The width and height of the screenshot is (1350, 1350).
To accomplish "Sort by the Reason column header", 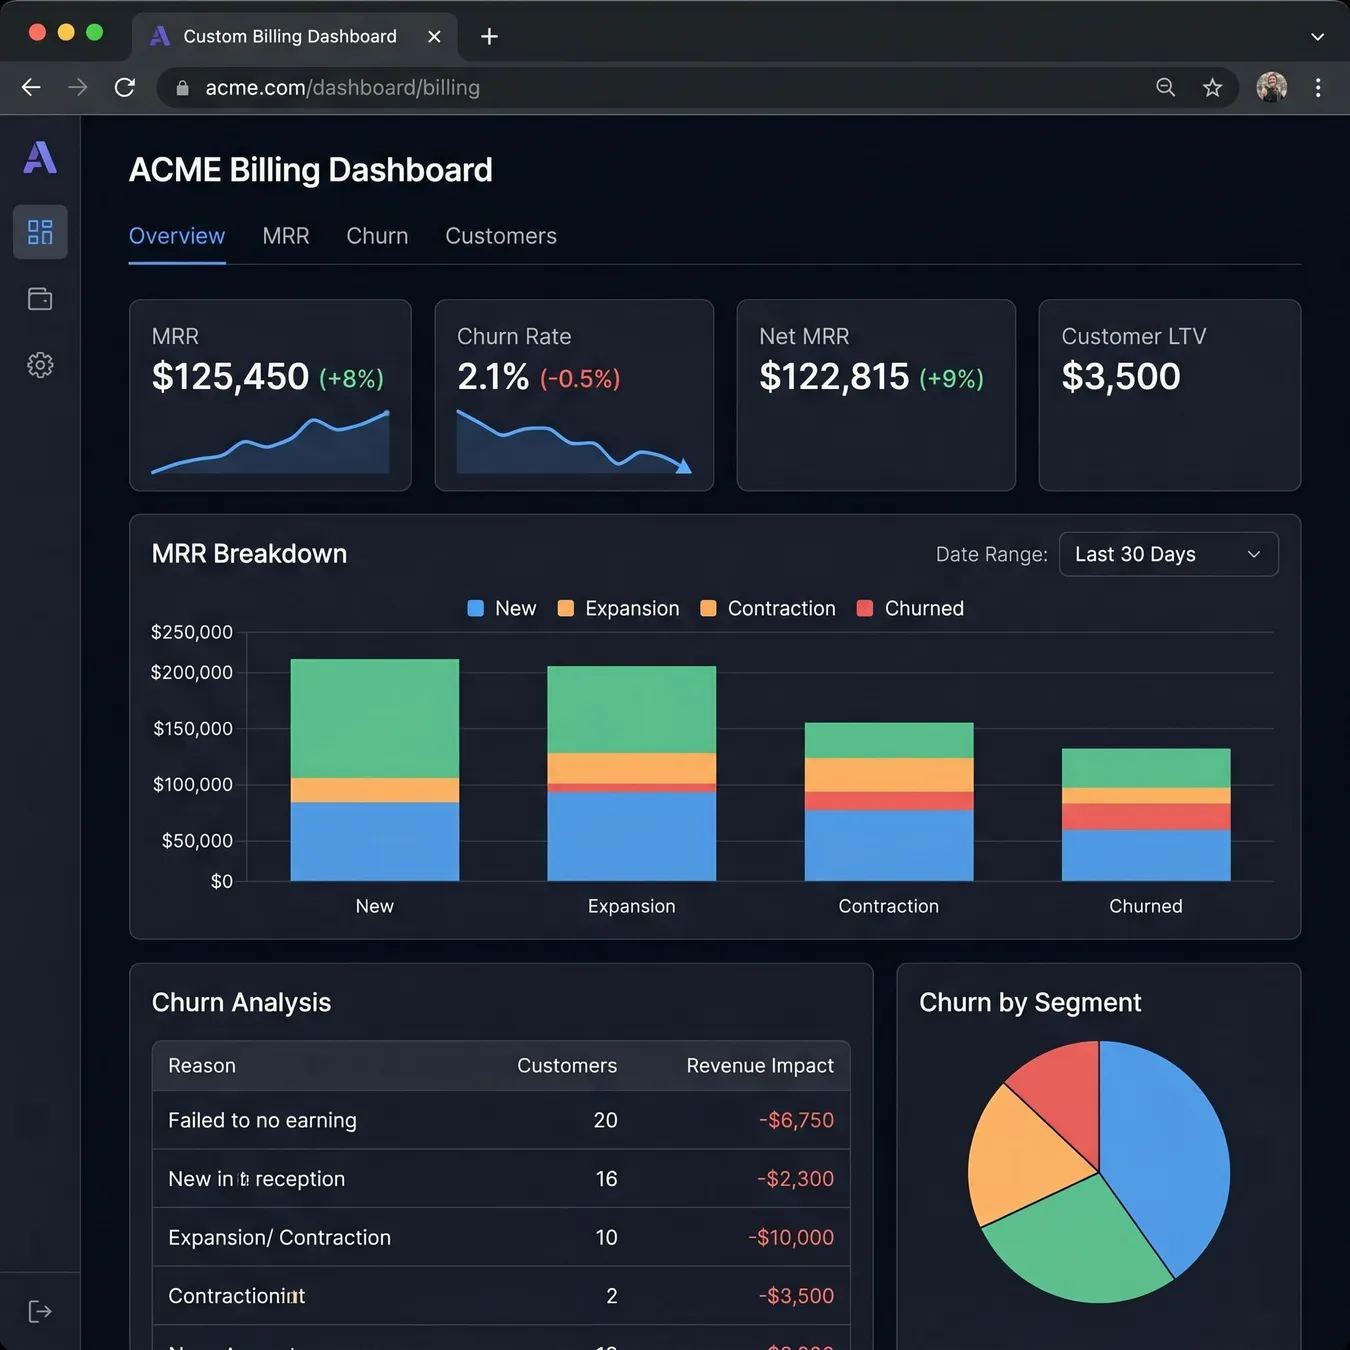I will tap(202, 1066).
